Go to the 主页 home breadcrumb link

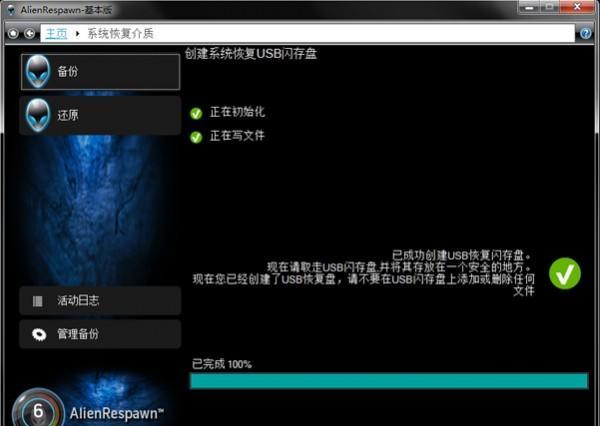[x=56, y=34]
